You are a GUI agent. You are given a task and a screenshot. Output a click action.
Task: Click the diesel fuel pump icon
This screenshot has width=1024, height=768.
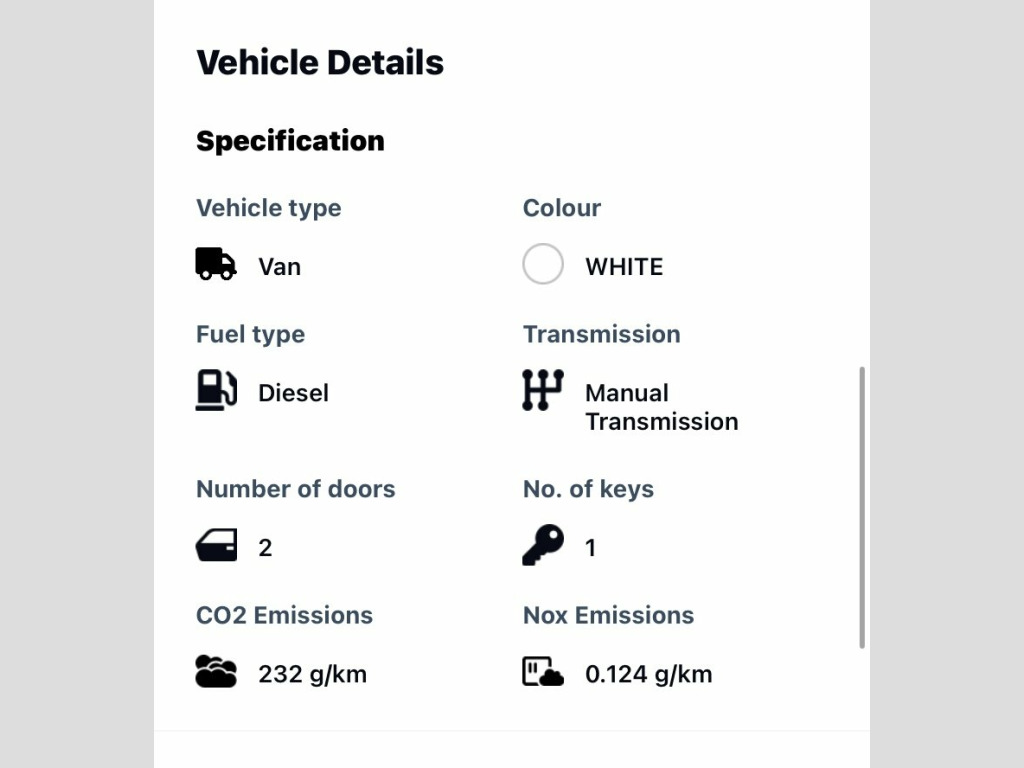216,390
